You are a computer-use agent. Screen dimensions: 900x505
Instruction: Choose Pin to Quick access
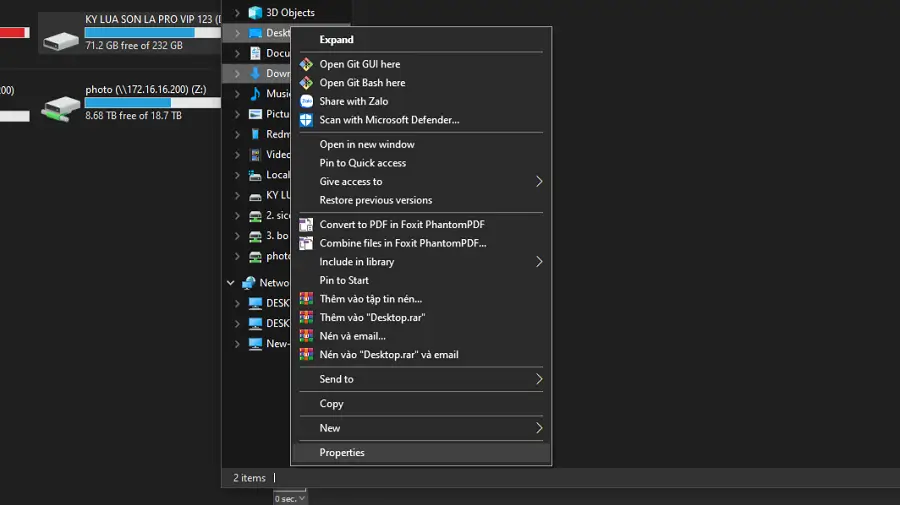[x=362, y=163]
